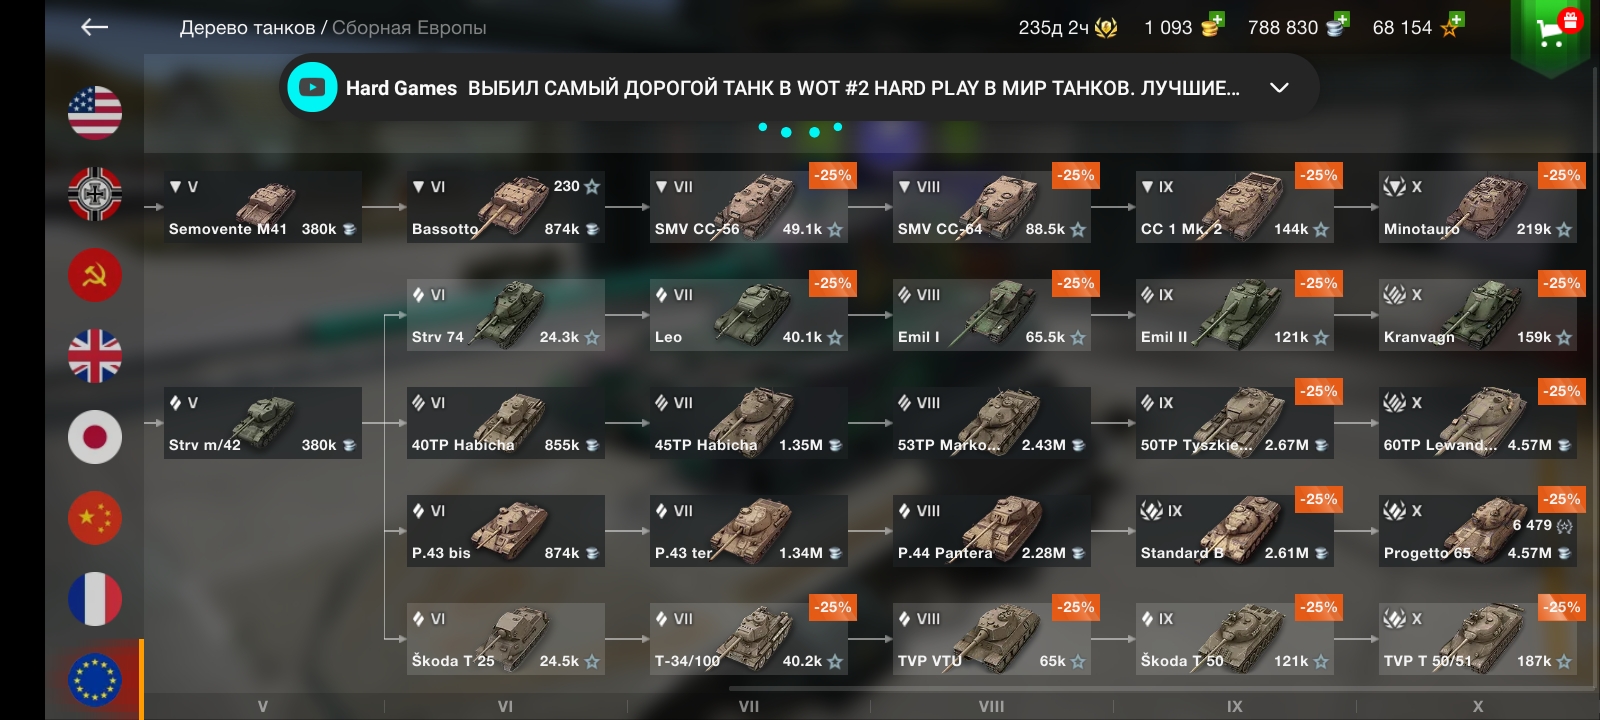Image resolution: width=1600 pixels, height=720 pixels.
Task: Open the Minotauro tier X tank card
Action: pyautogui.click(x=1477, y=207)
